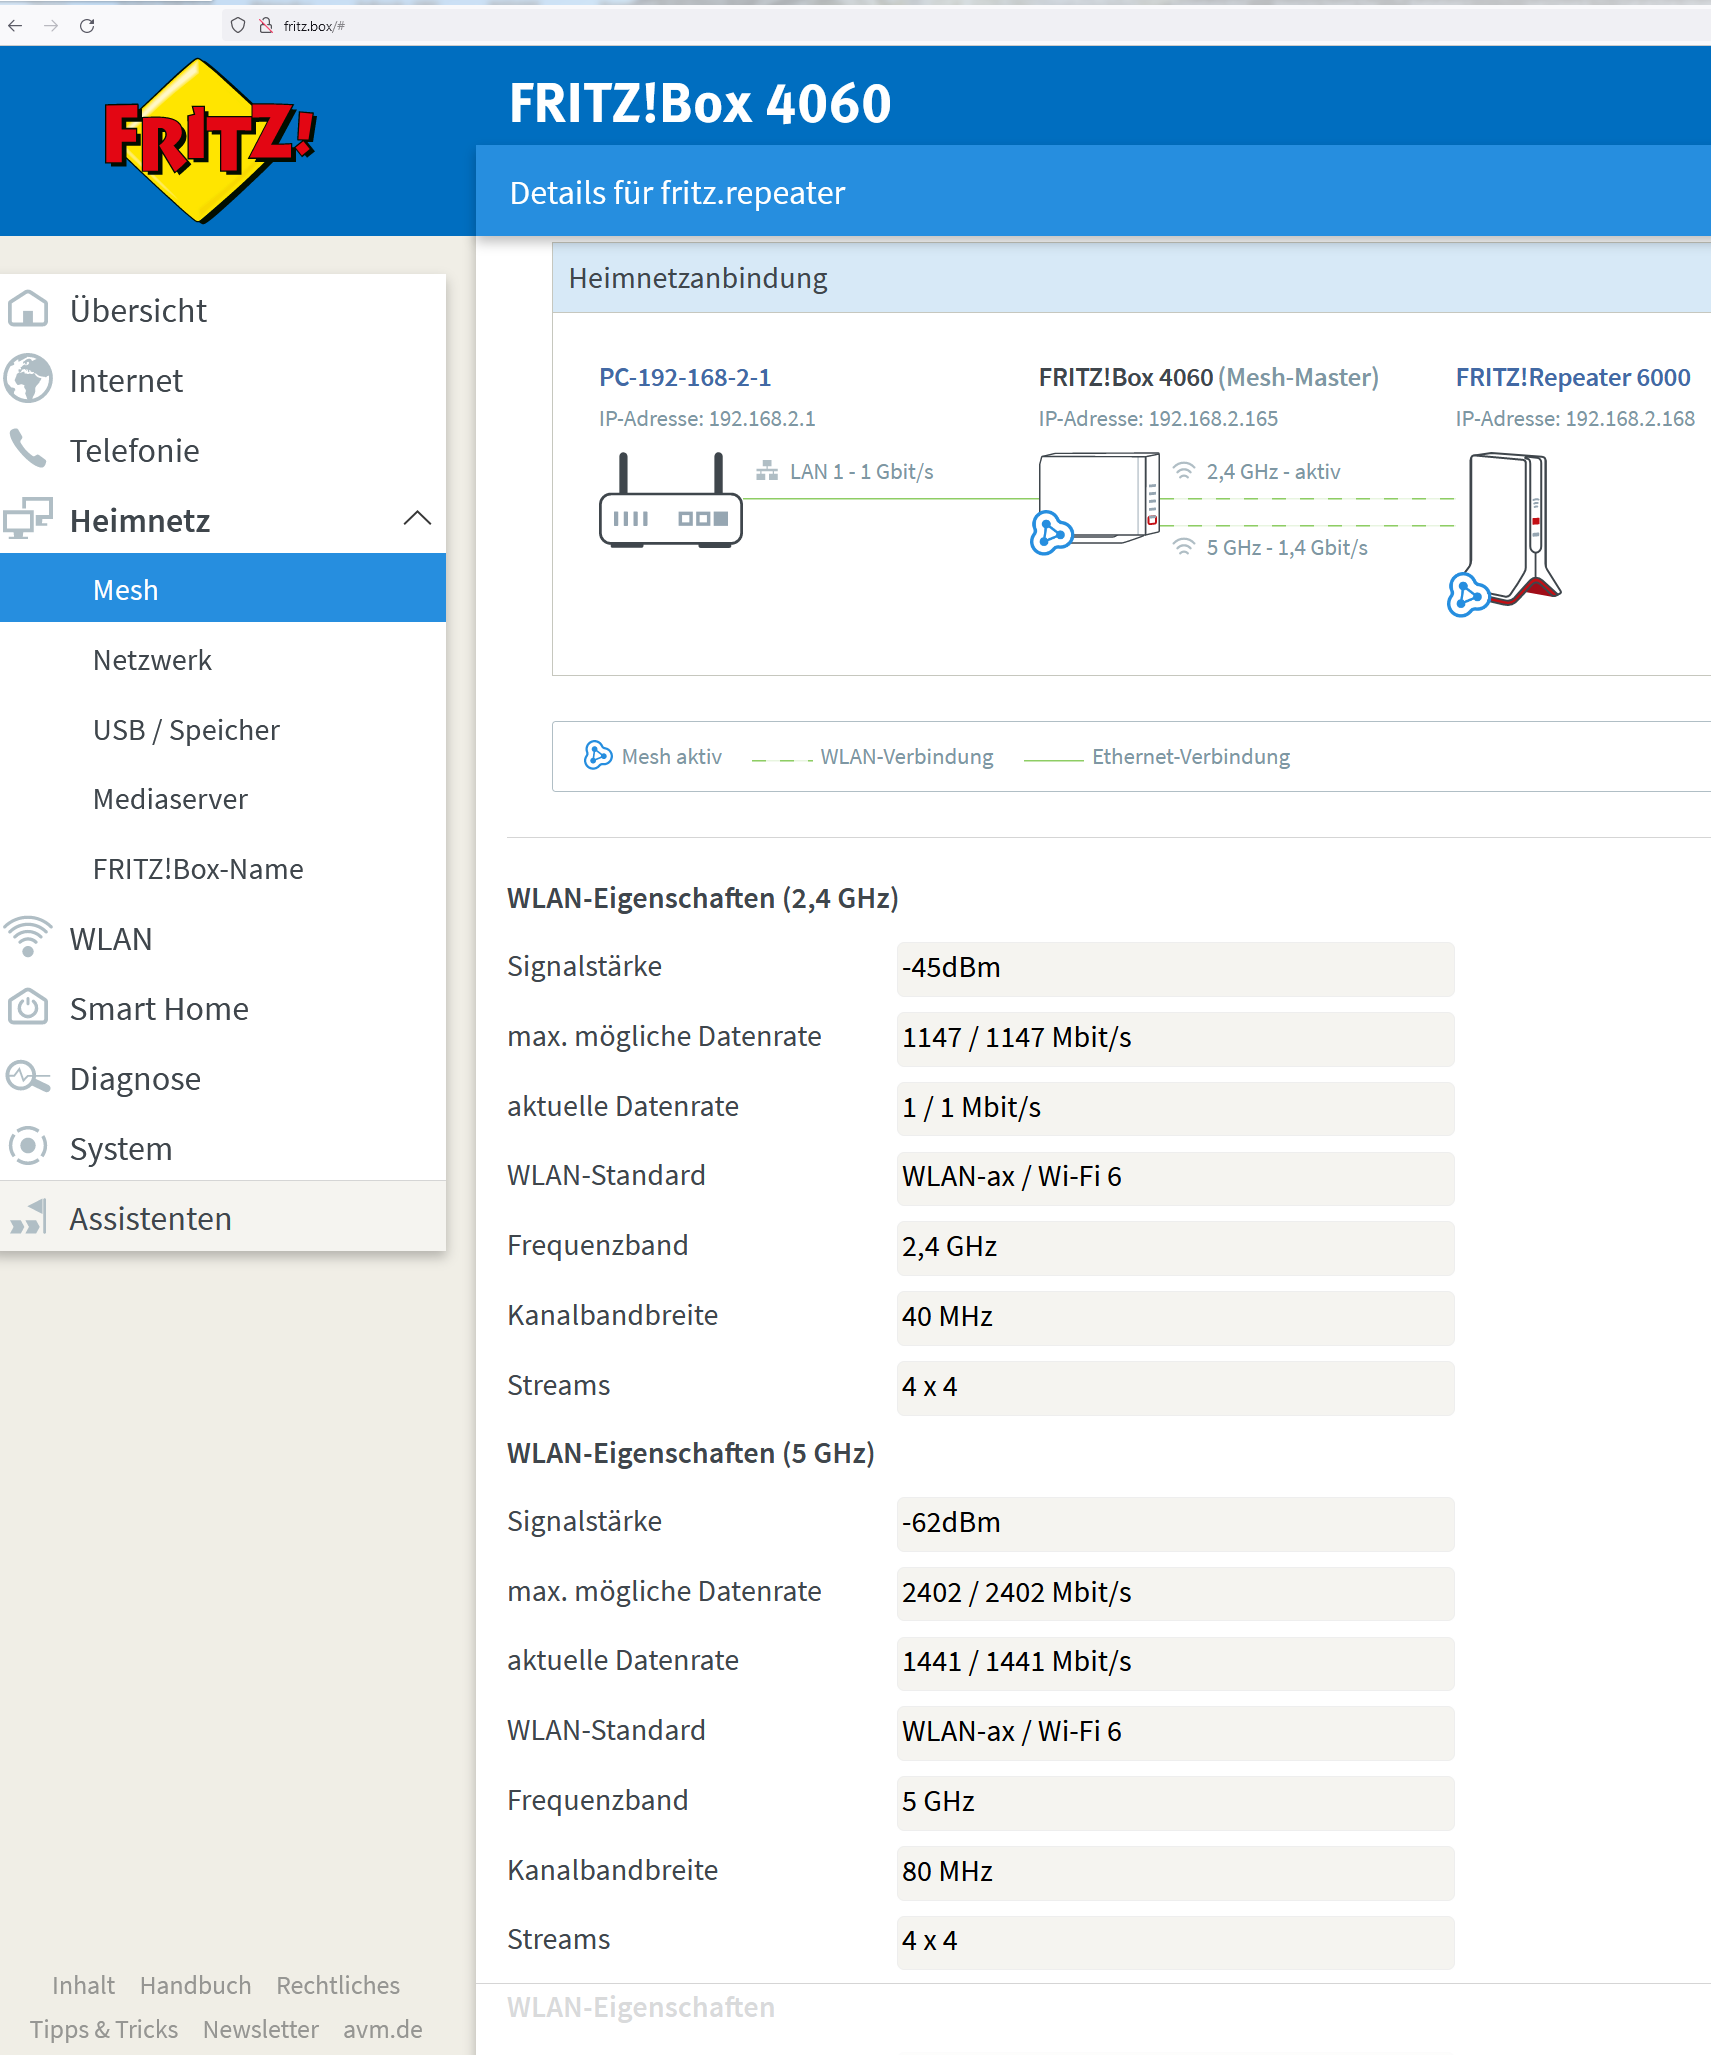The height and width of the screenshot is (2055, 1711).
Task: Click the 40 MHz Kanalbandbreite field
Action: (x=1175, y=1317)
